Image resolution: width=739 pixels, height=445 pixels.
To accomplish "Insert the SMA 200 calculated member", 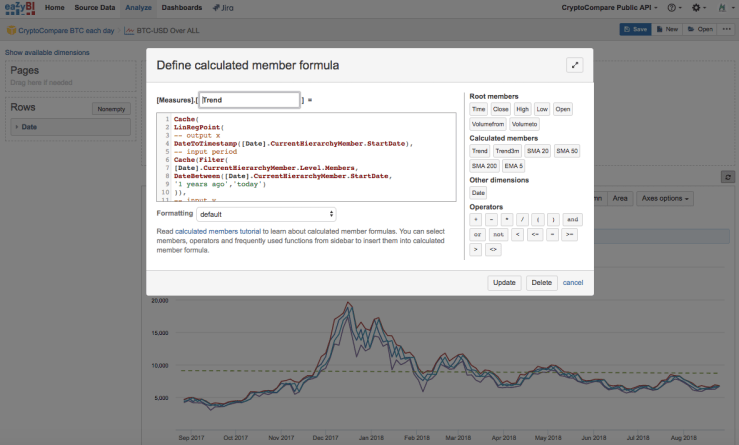I will click(483, 165).
